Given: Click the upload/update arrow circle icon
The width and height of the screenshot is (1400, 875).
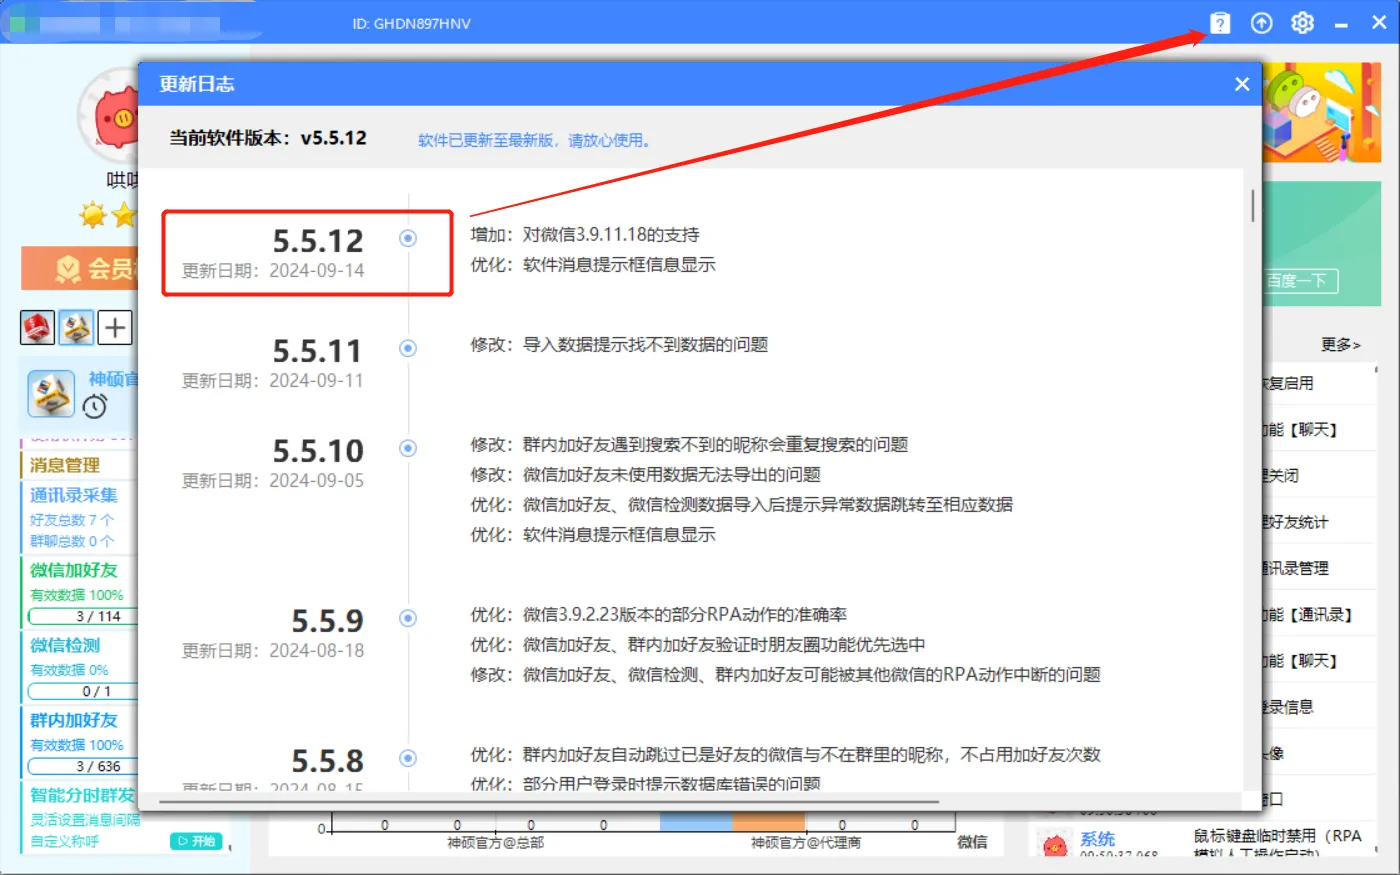Looking at the screenshot, I should tap(1262, 23).
